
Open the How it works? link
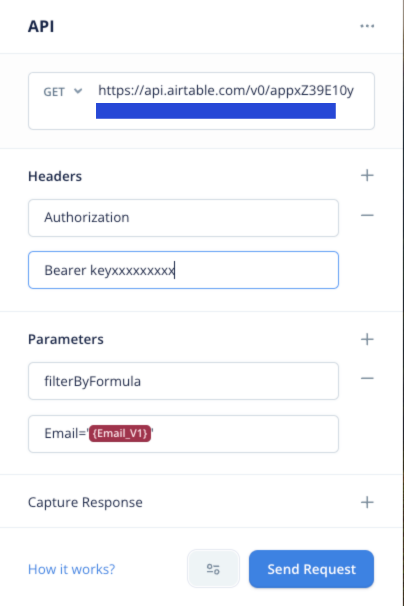point(72,569)
